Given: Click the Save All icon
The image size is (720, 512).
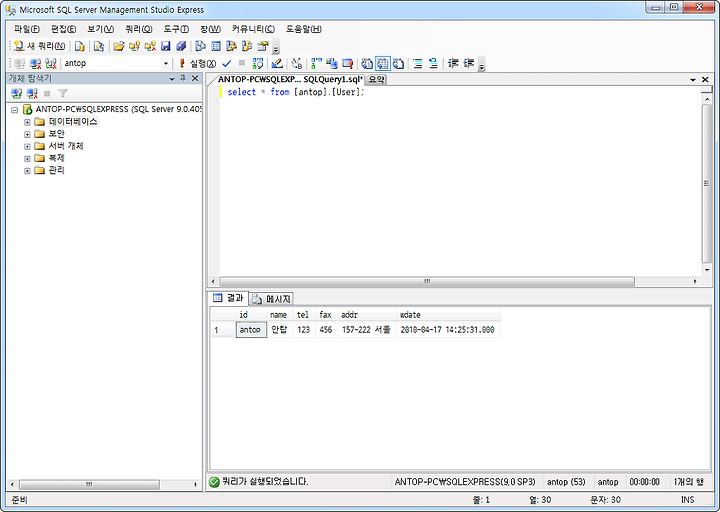Looking at the screenshot, I should click(181, 46).
